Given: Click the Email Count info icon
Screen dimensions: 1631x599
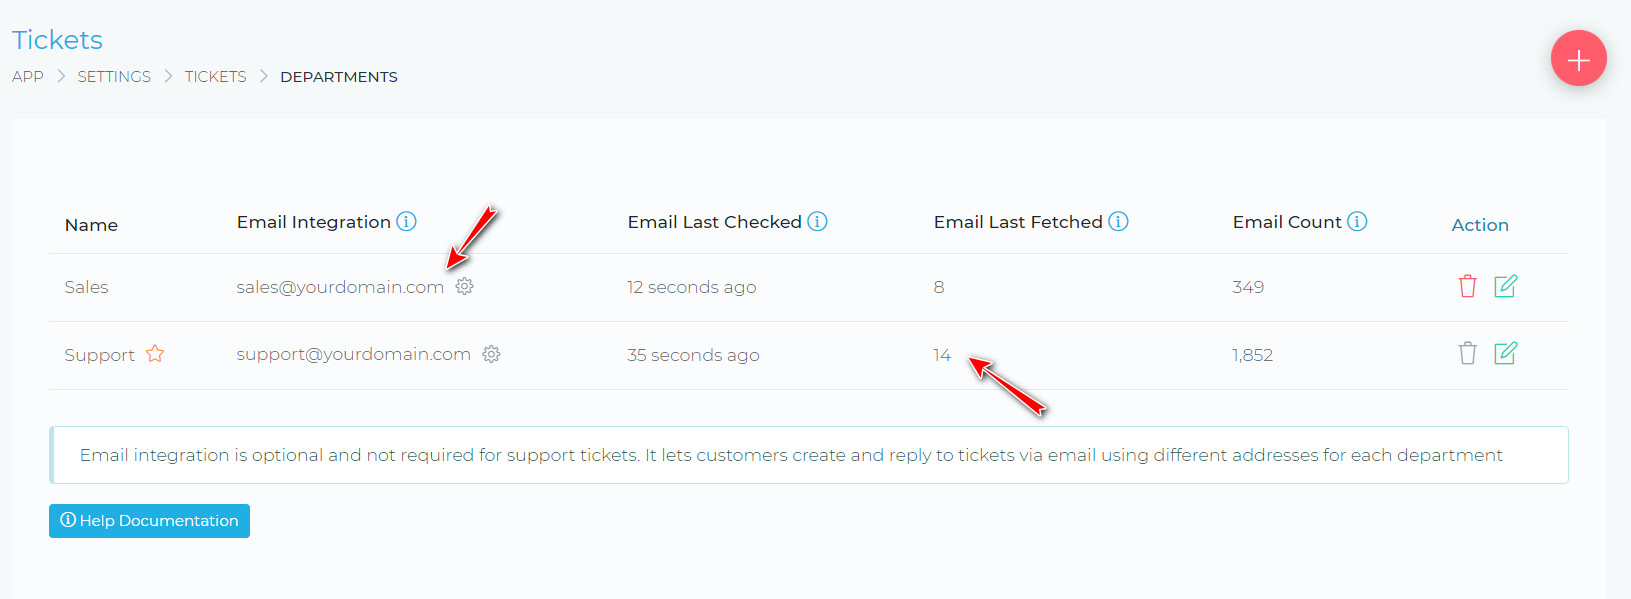Looking at the screenshot, I should [x=1357, y=222].
